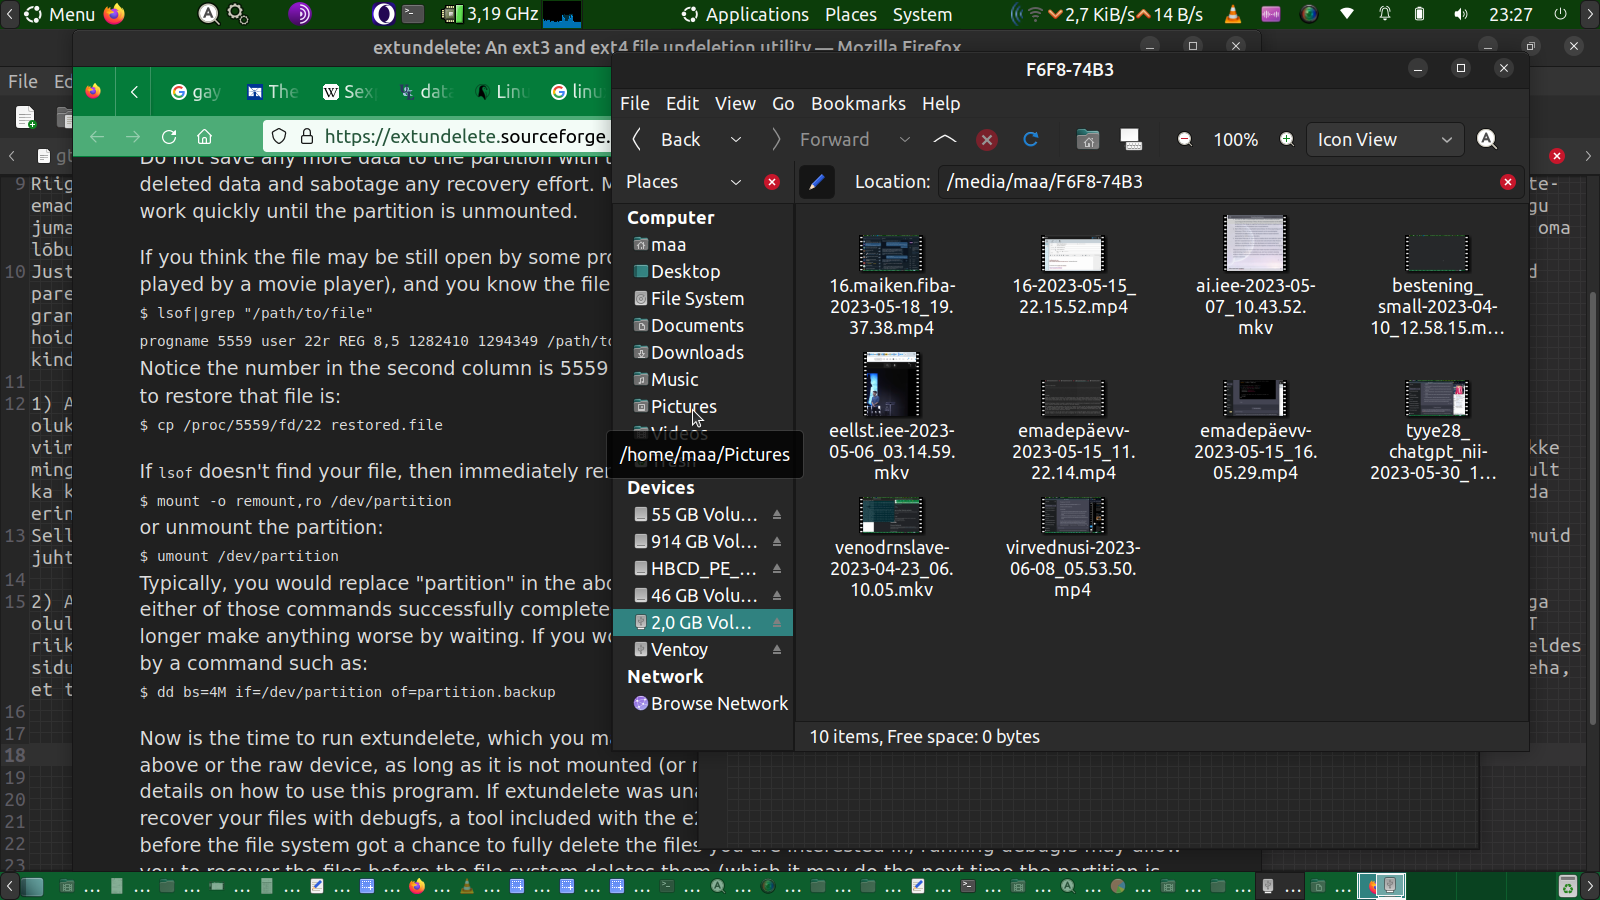Open Browse Network in sidebar
This screenshot has height=900, width=1600.
[x=718, y=704]
